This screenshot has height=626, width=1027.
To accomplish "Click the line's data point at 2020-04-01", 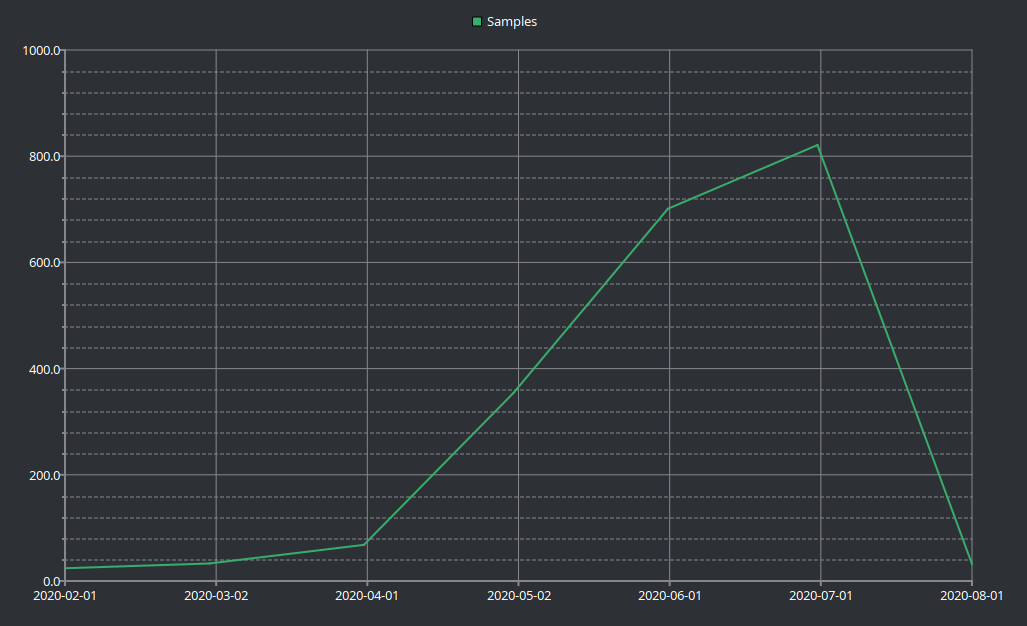I will point(365,544).
